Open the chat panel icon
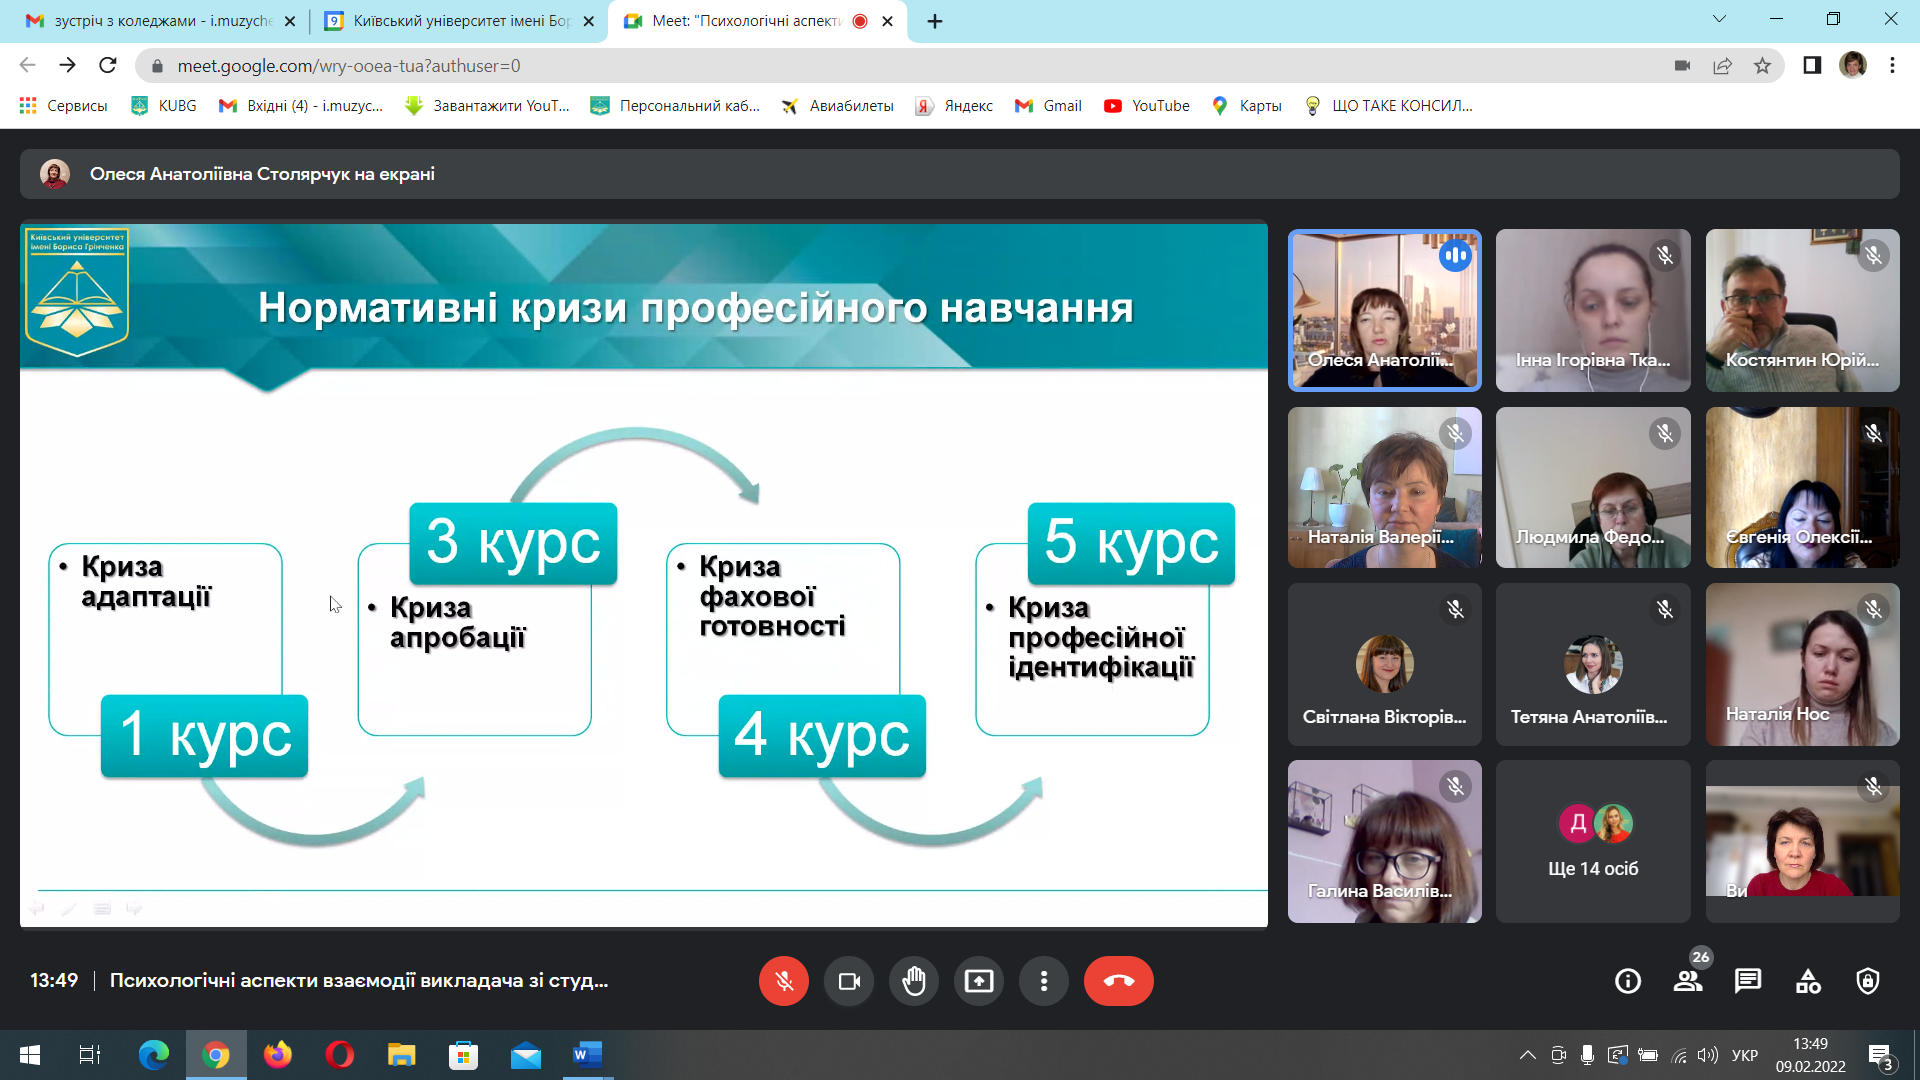 point(1748,981)
